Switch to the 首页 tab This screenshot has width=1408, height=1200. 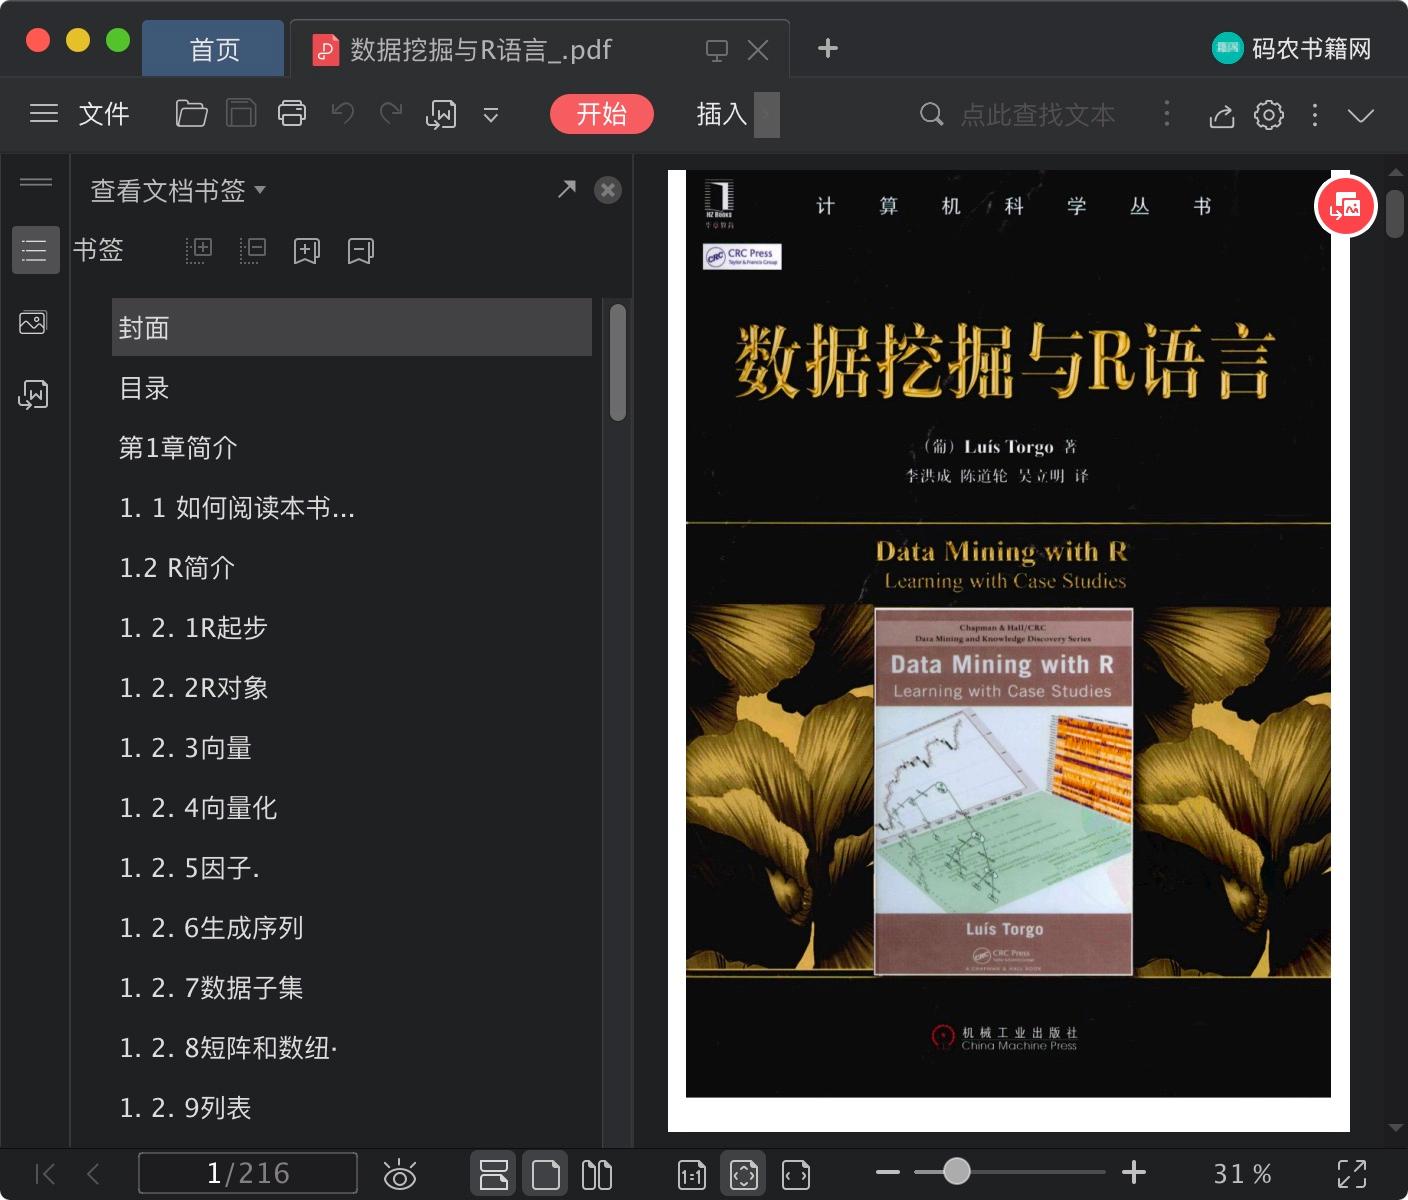pos(214,49)
